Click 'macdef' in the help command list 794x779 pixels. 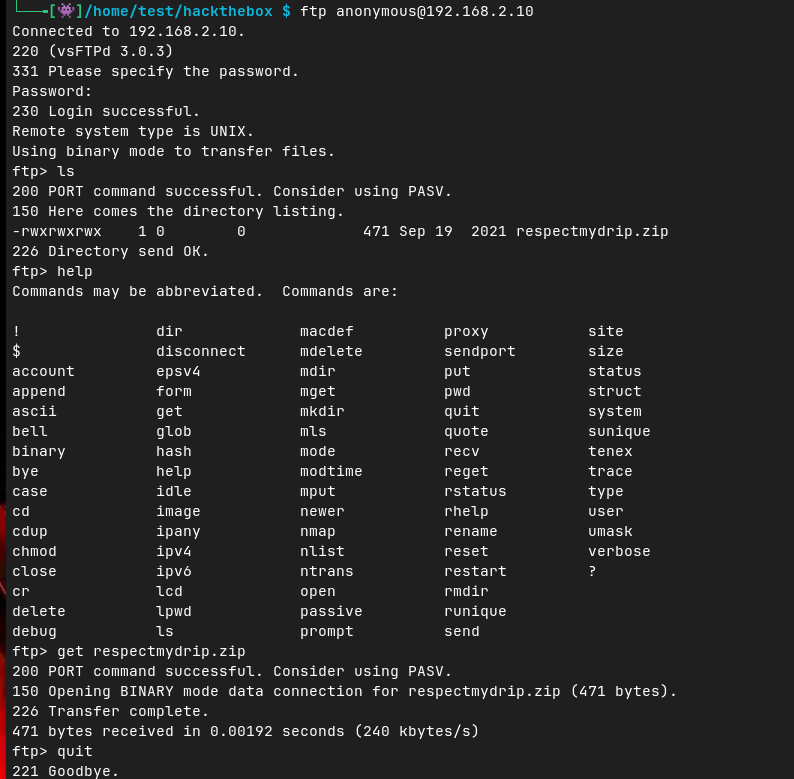click(327, 331)
